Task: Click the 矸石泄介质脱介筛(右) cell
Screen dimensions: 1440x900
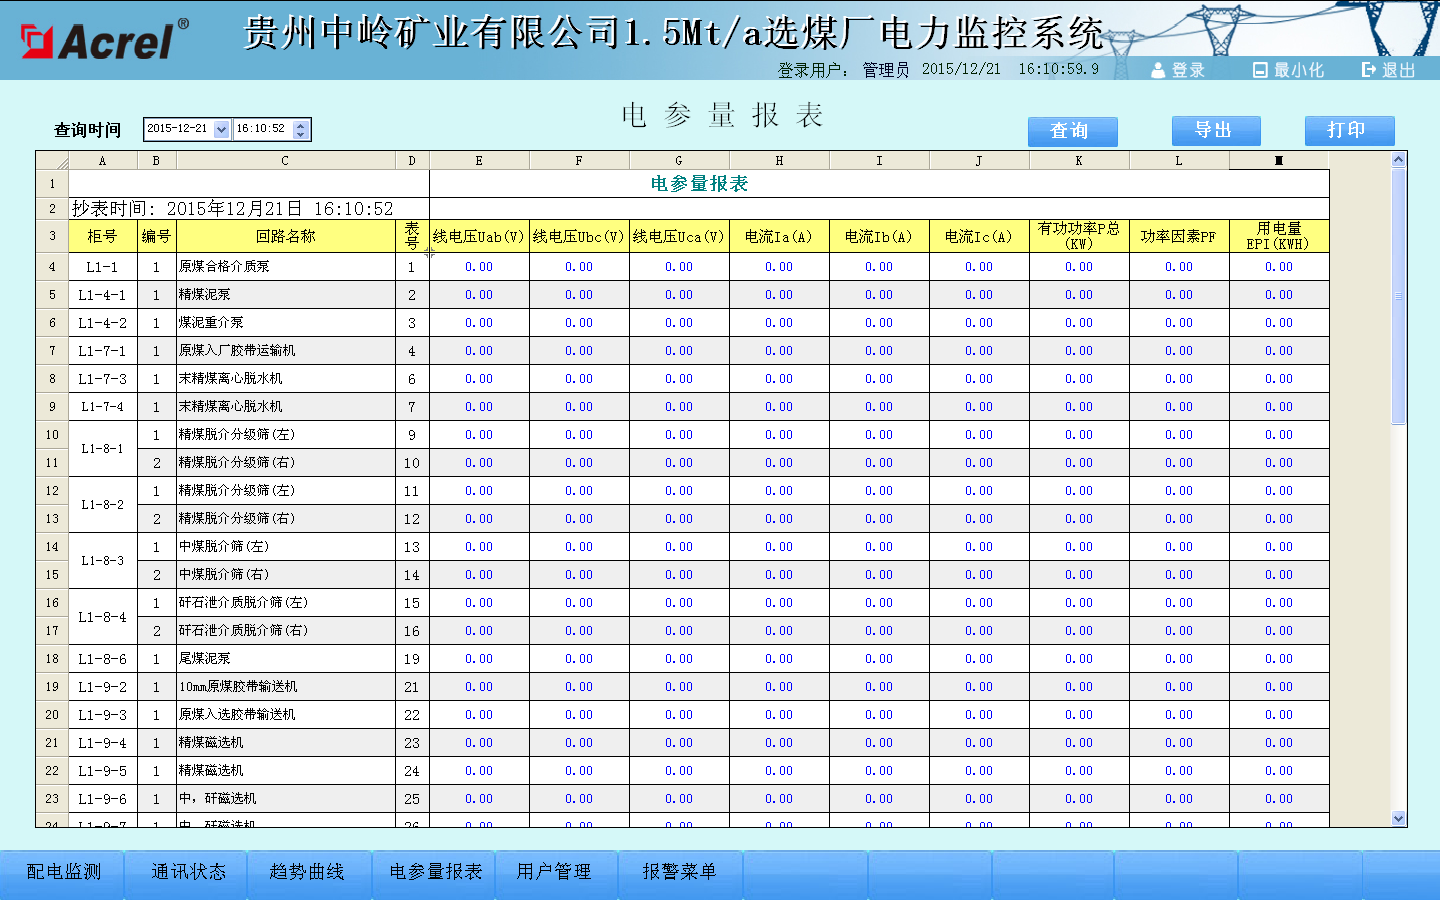Action: (285, 631)
